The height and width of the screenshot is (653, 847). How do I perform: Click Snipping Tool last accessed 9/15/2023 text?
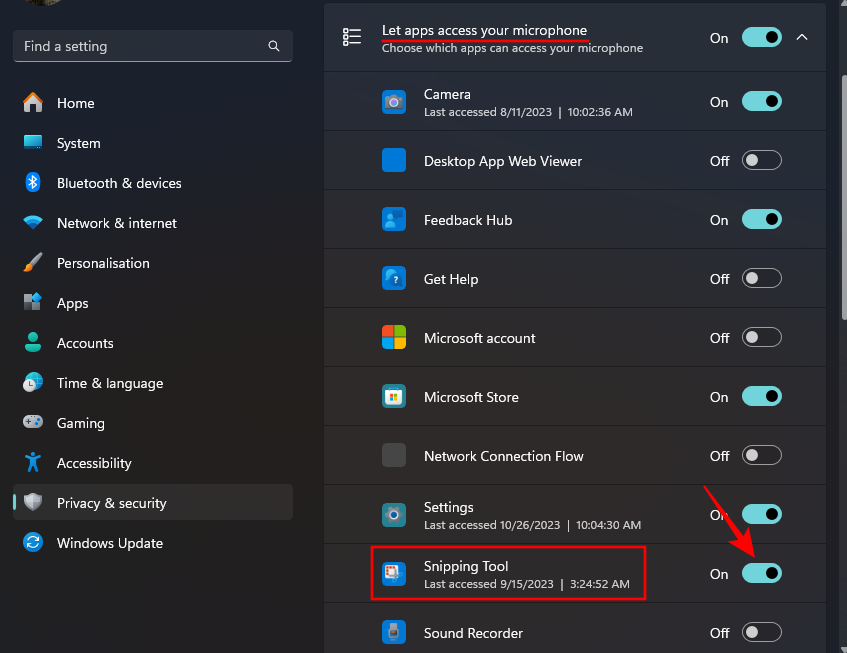pos(527,584)
